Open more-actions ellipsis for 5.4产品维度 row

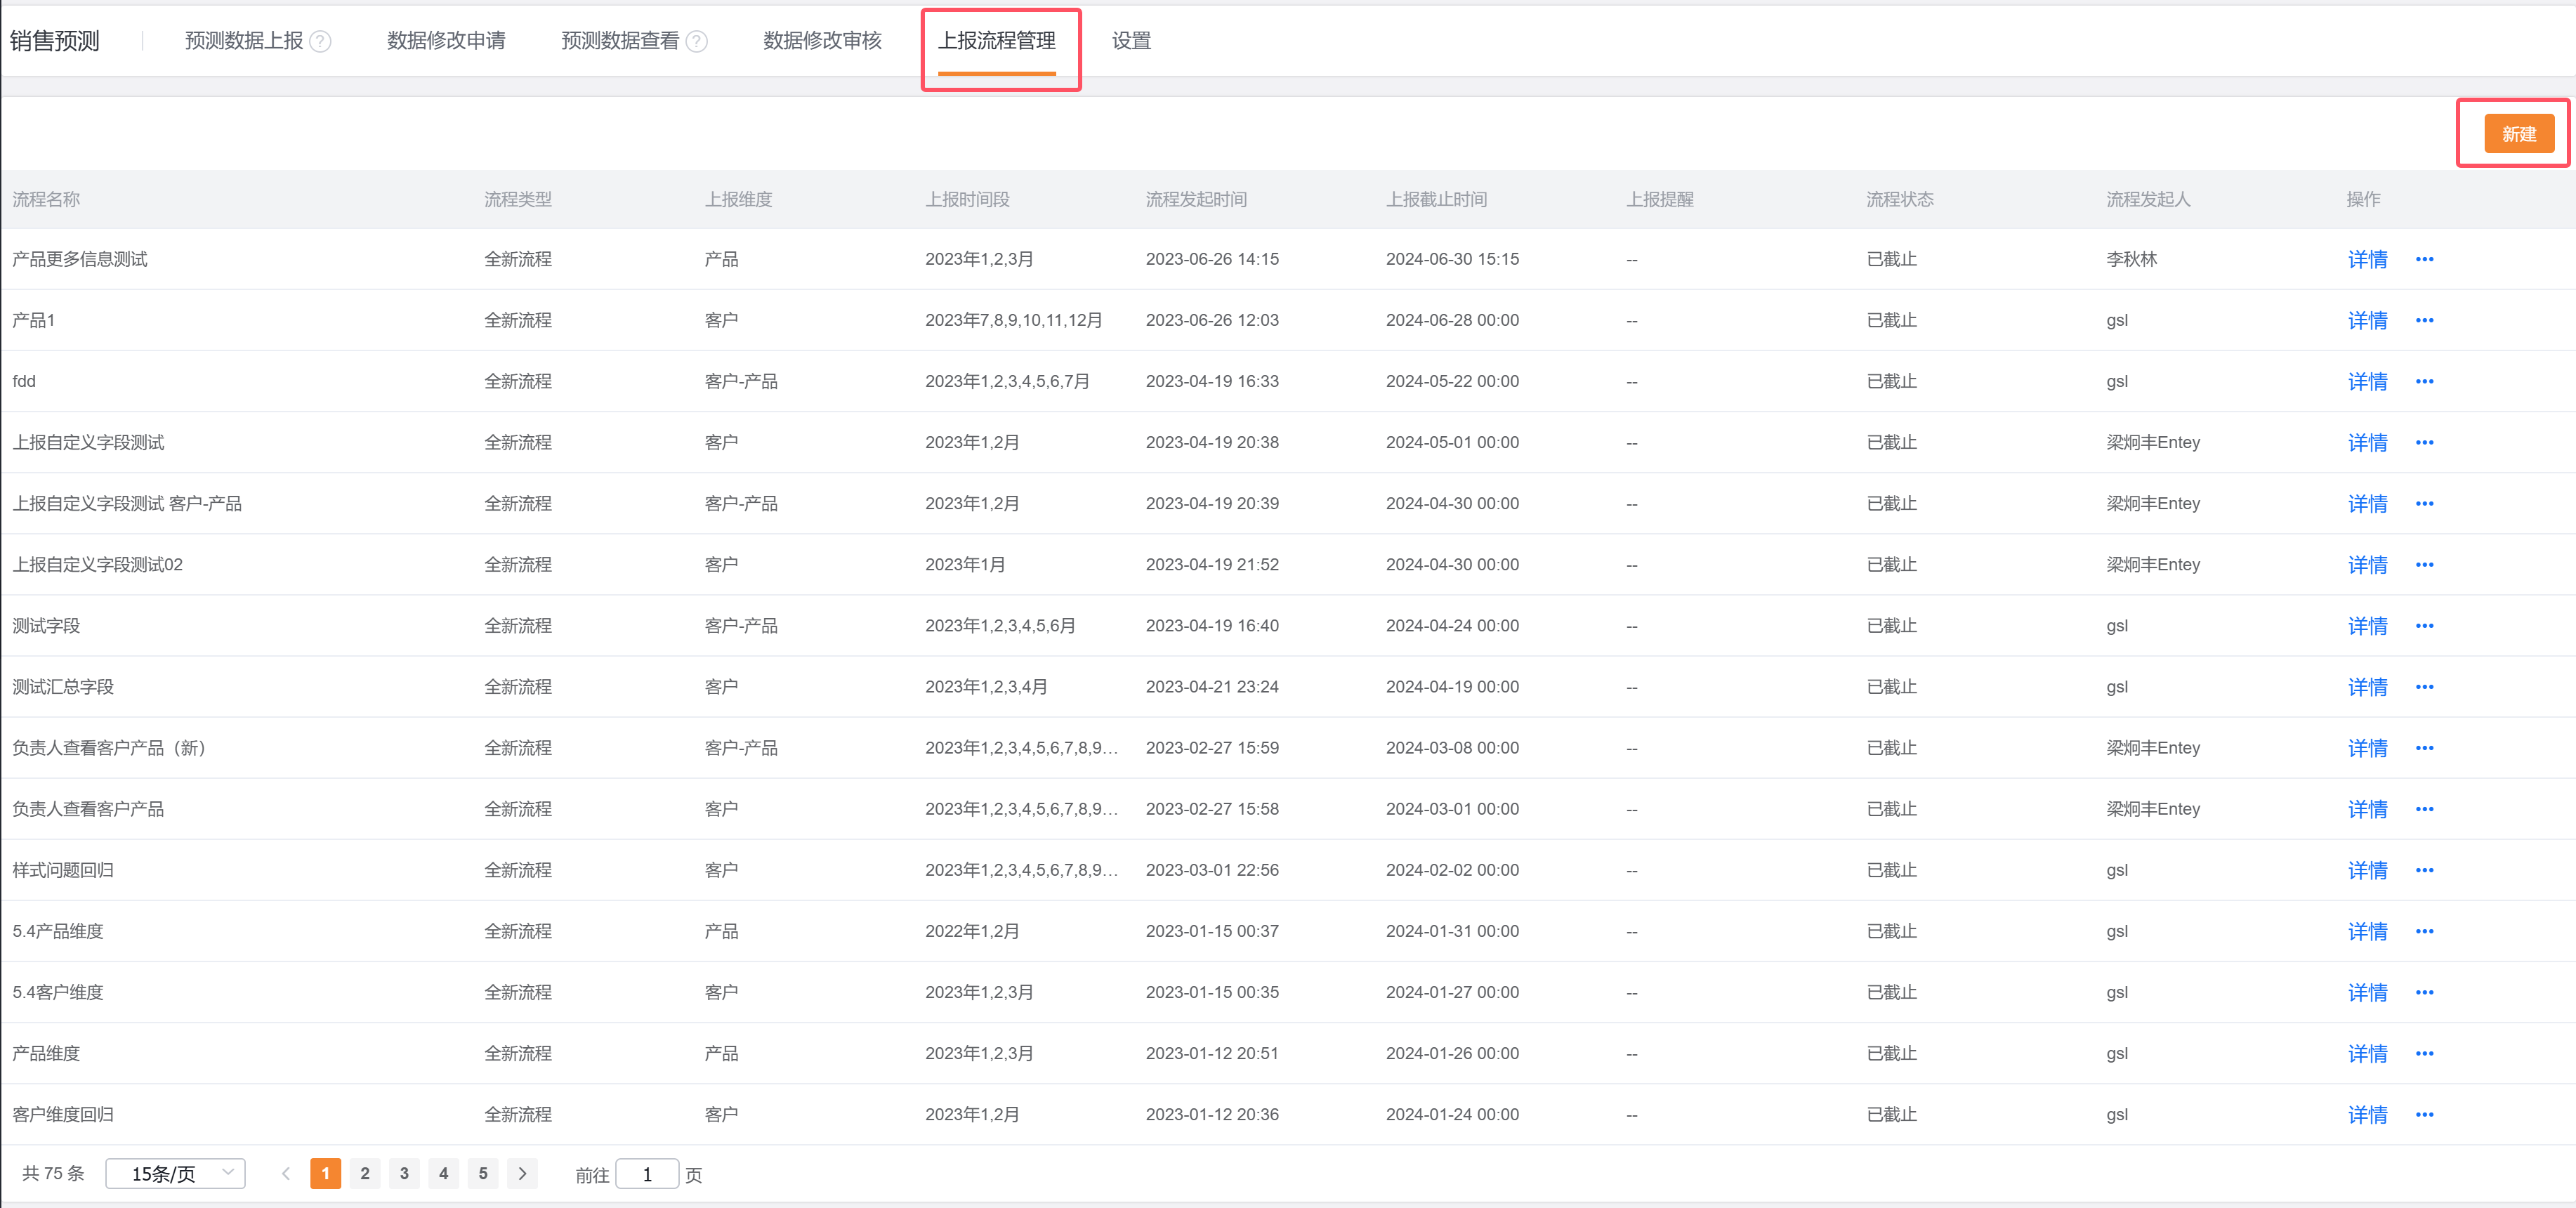[x=2424, y=931]
